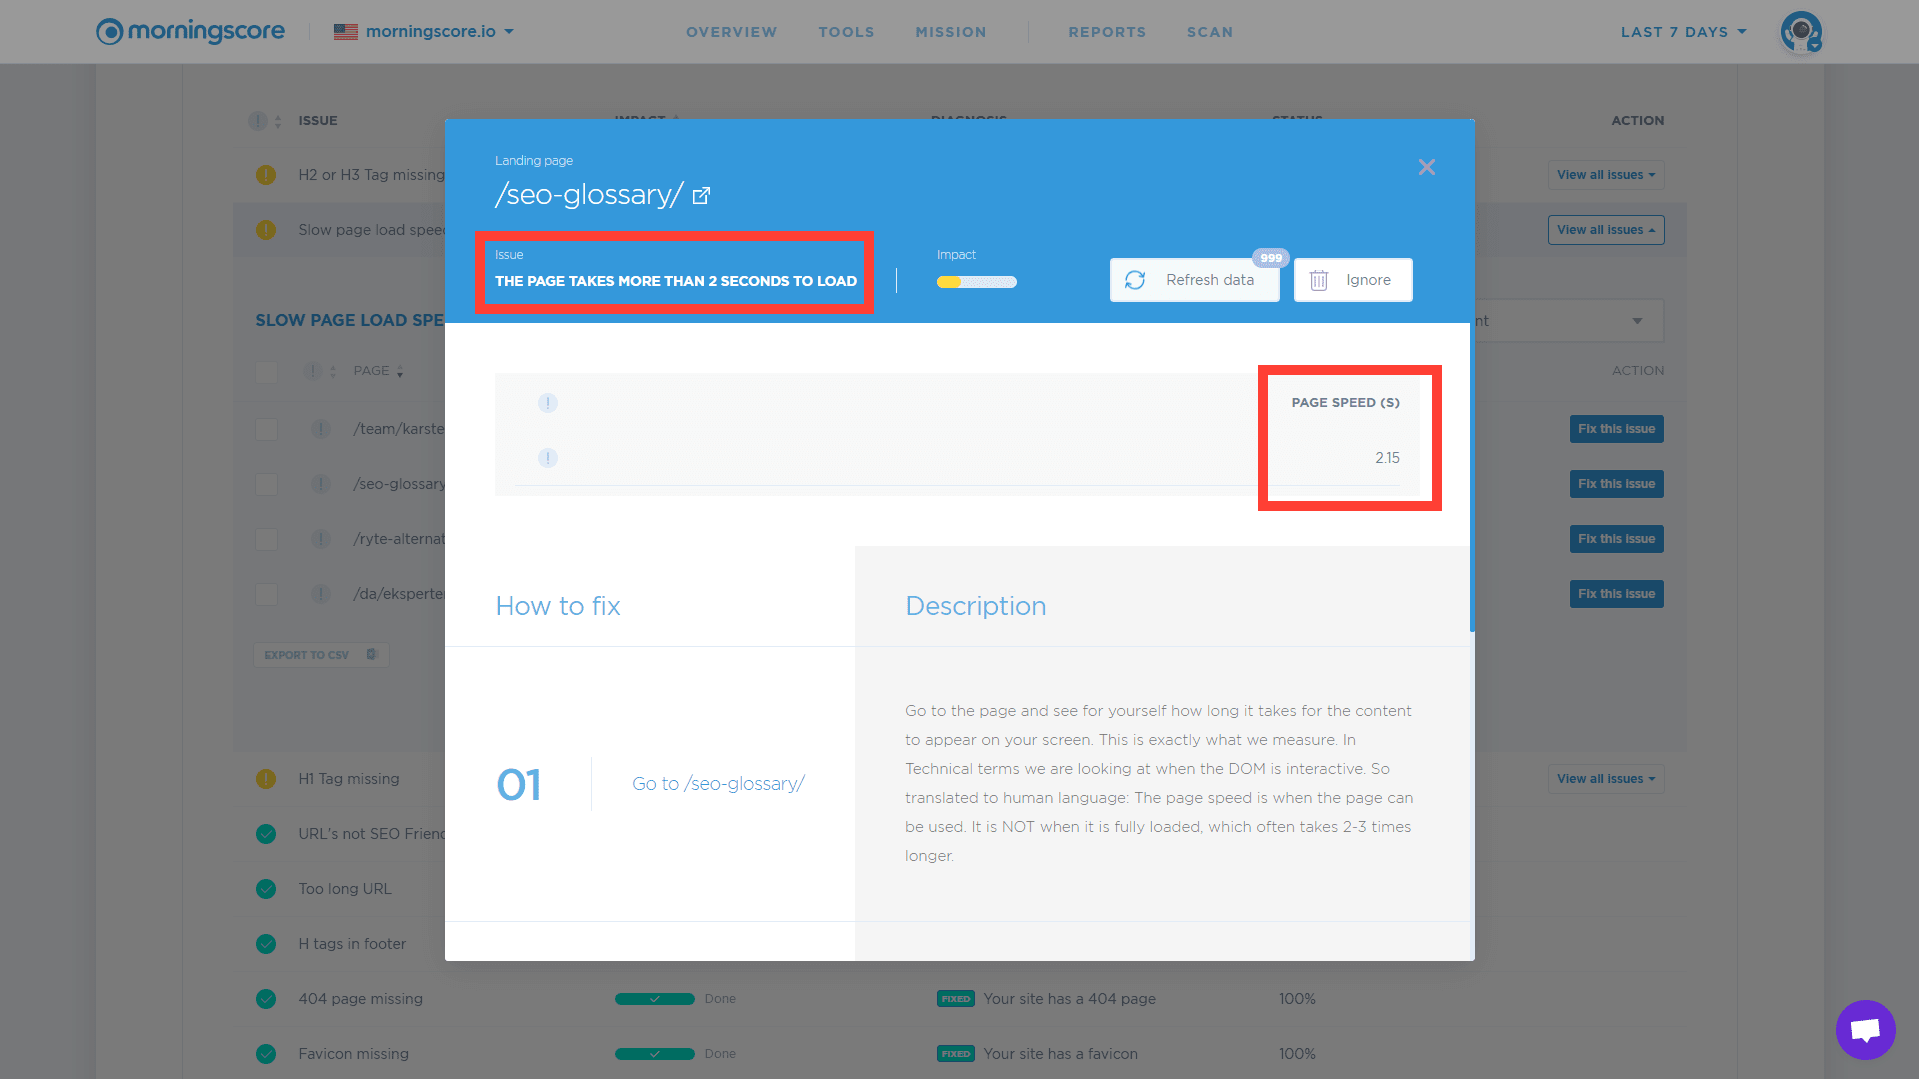Open the Tools menu
Image resolution: width=1919 pixels, height=1079 pixels.
(846, 32)
